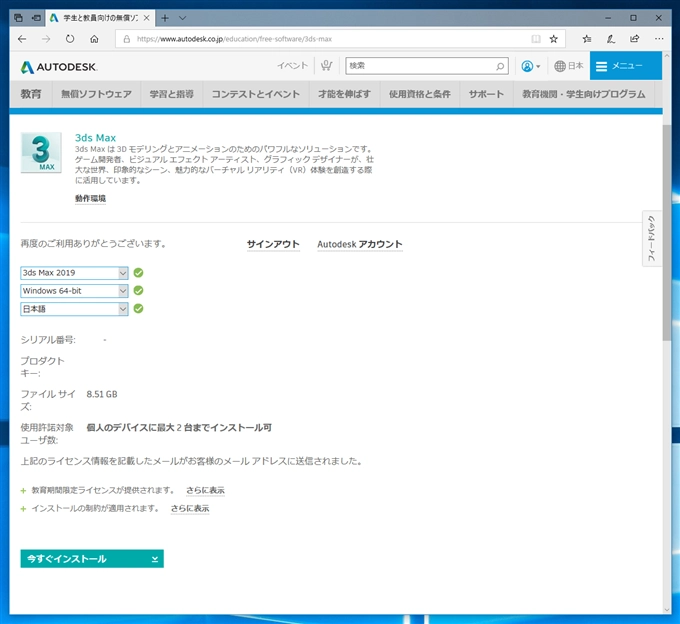Screen dimensions: 680x624
Task: Open the 使用資格と条件 menu
Action: click(420, 94)
